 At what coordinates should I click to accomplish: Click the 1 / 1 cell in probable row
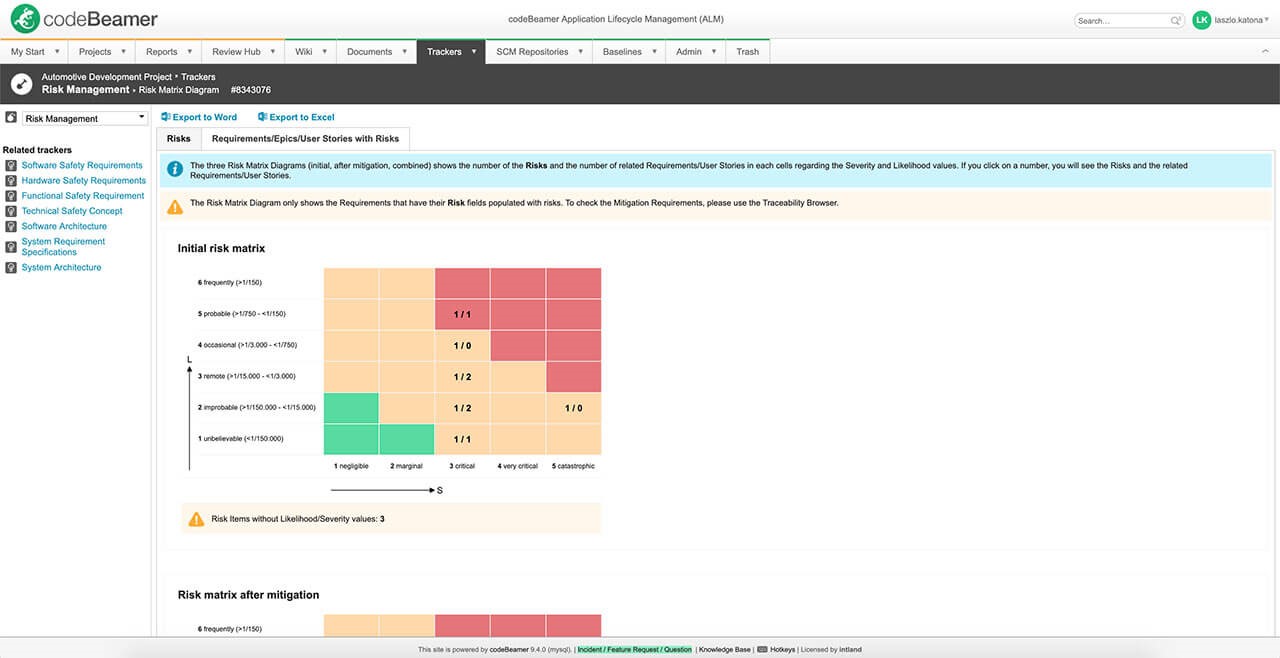coord(462,314)
